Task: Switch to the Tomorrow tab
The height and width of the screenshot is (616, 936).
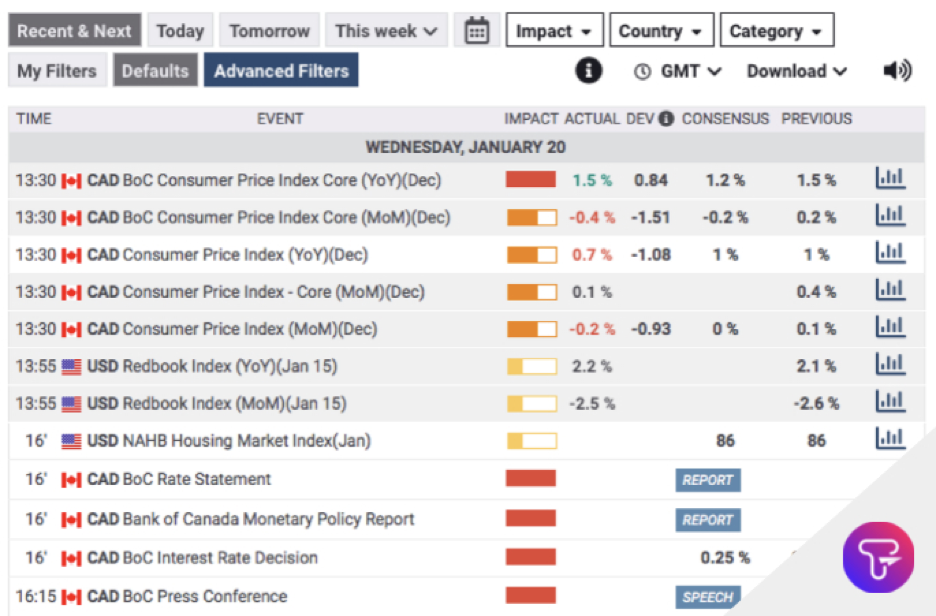Action: coord(269,30)
